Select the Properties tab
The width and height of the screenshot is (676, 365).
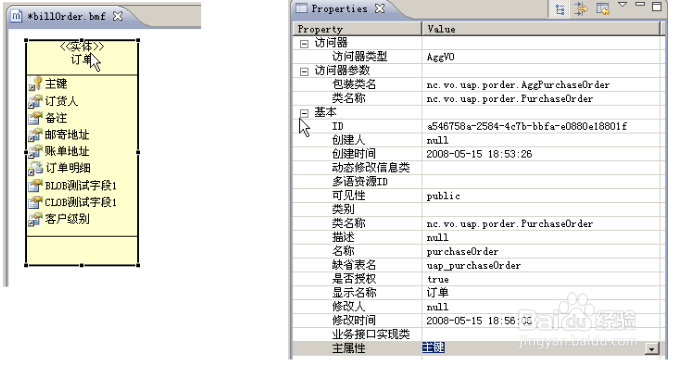pos(339,8)
